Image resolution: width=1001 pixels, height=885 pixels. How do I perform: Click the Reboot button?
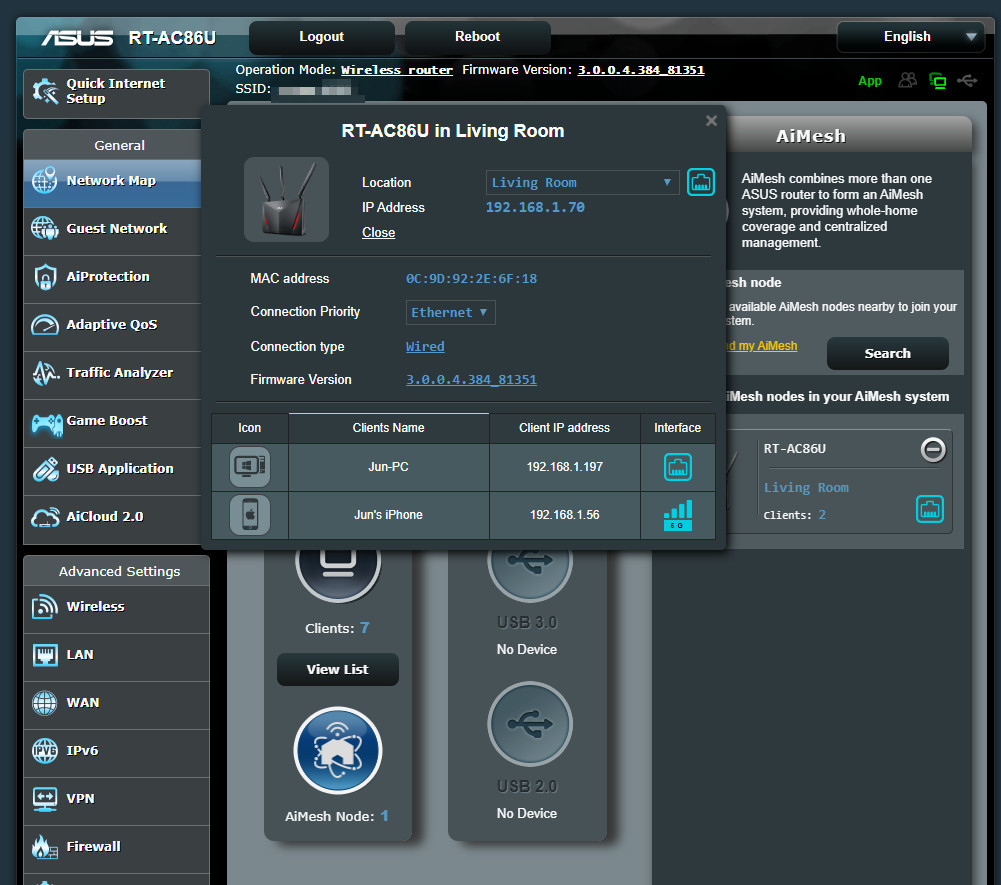pyautogui.click(x=478, y=37)
